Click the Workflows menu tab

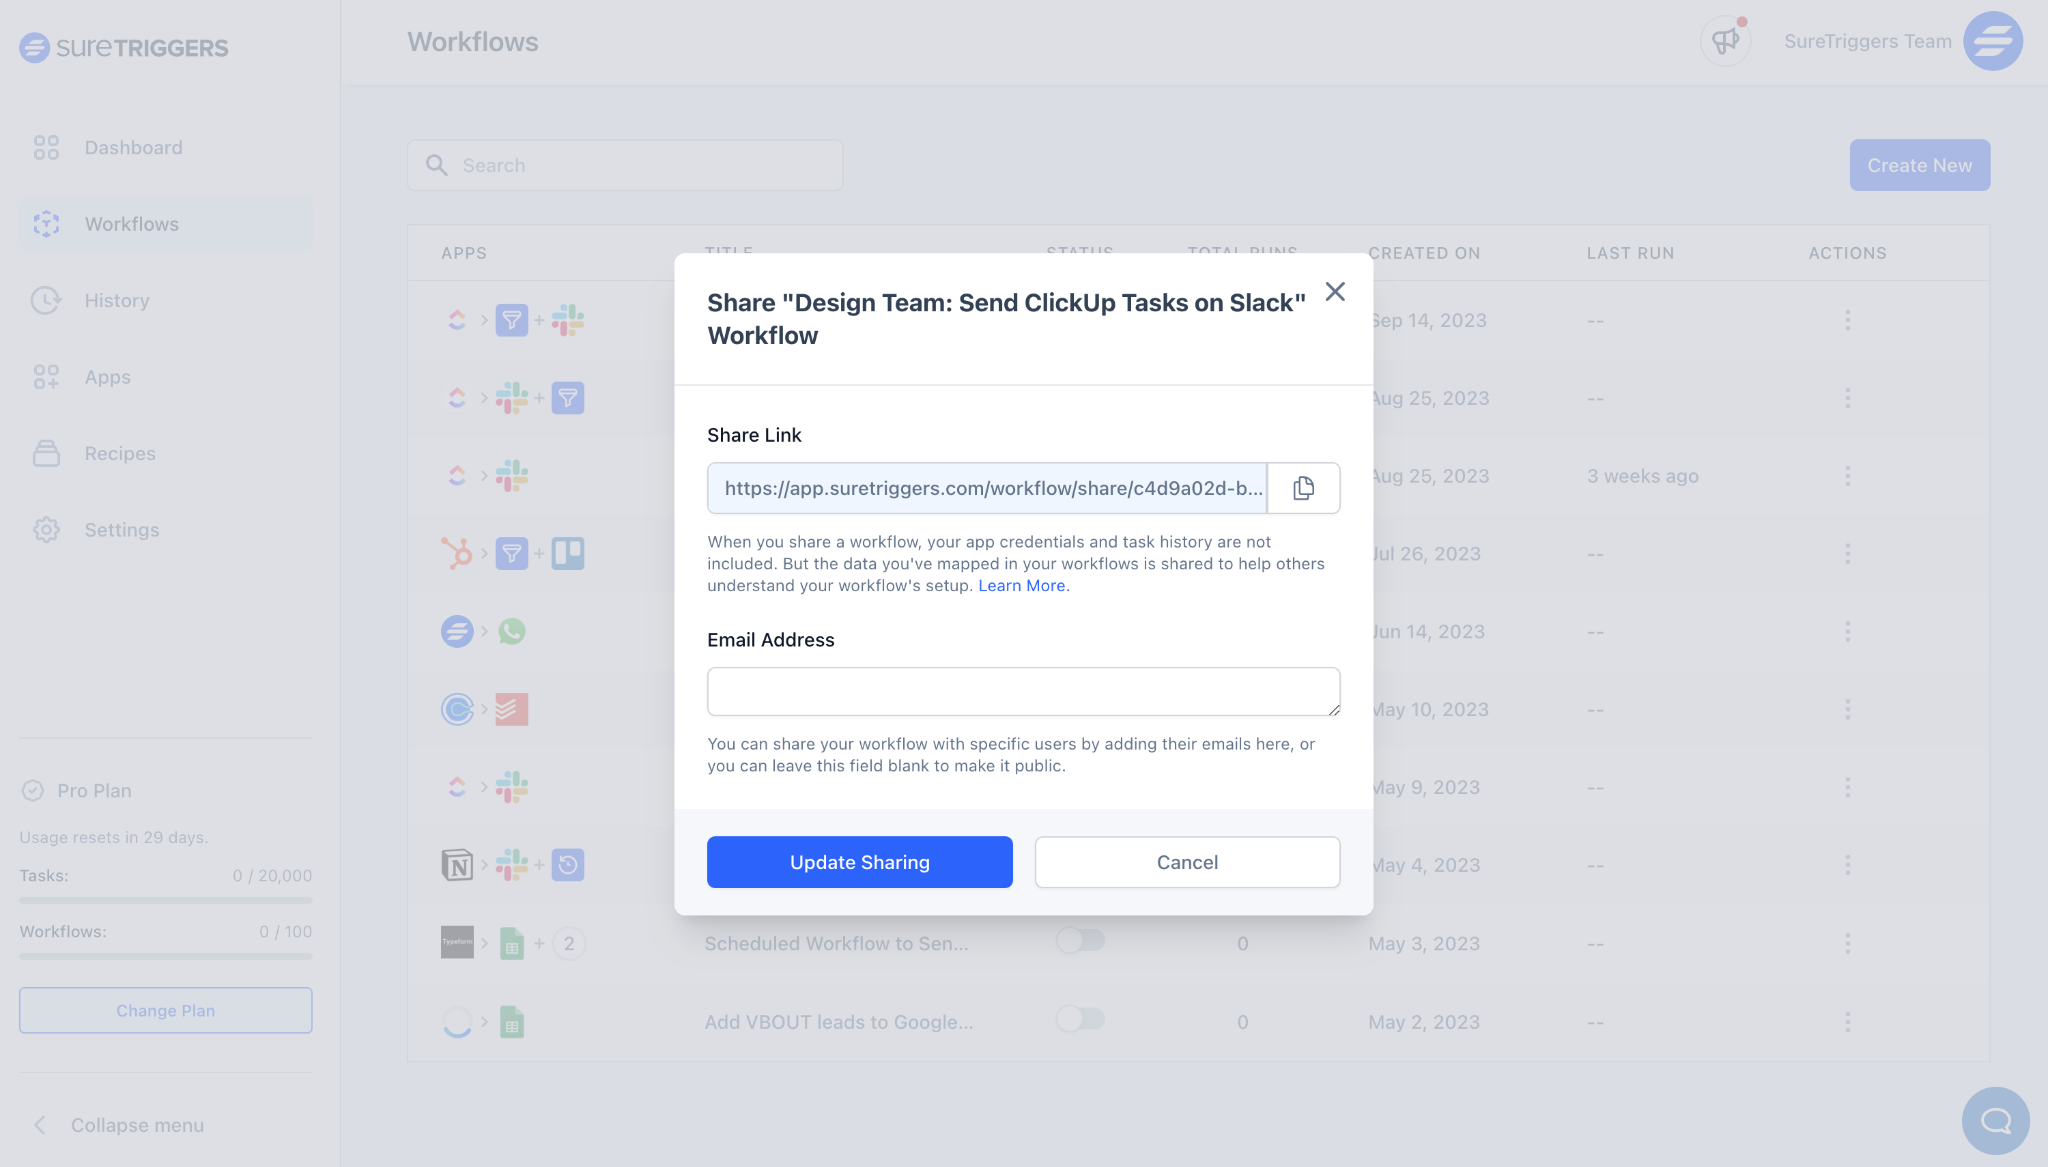tap(131, 222)
